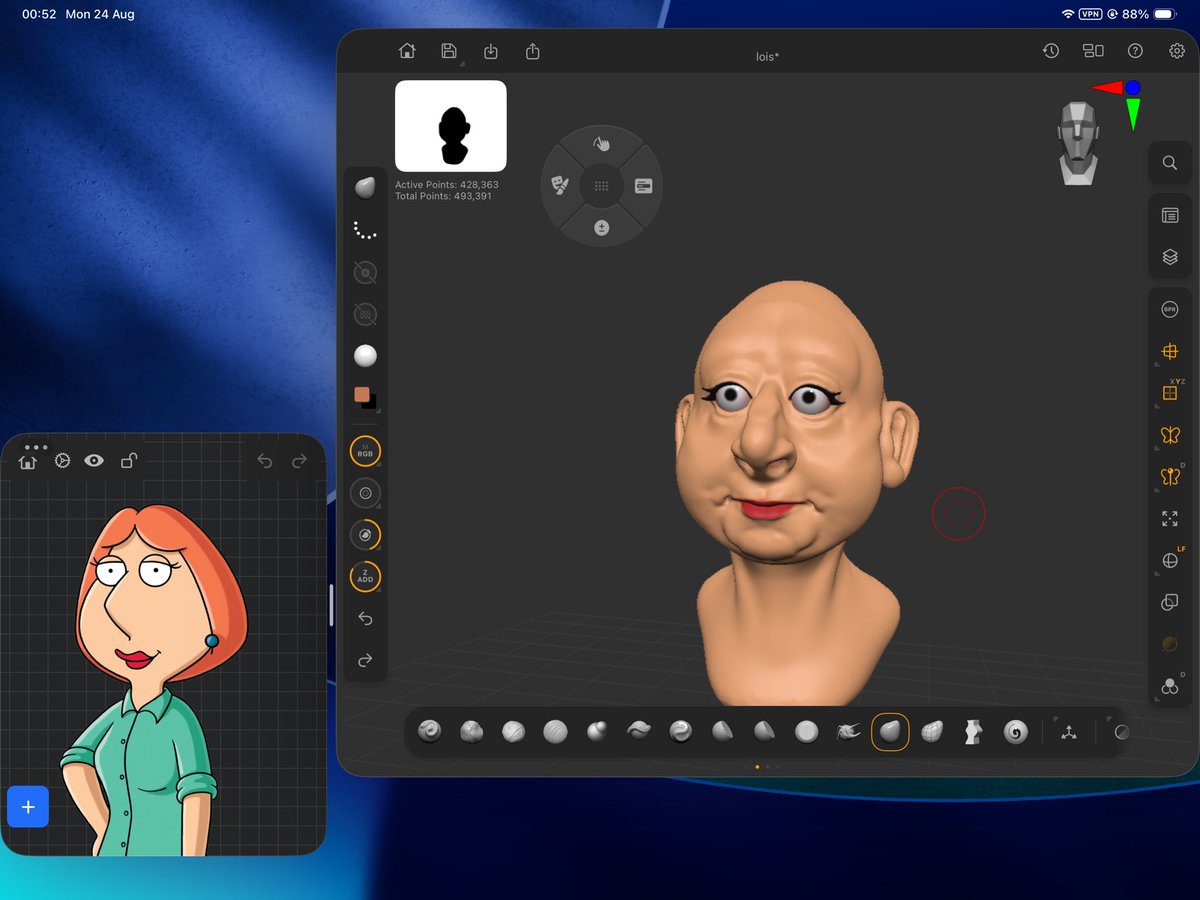The height and width of the screenshot is (900, 1200).
Task: Redo in the reference app toolbar
Action: [299, 460]
